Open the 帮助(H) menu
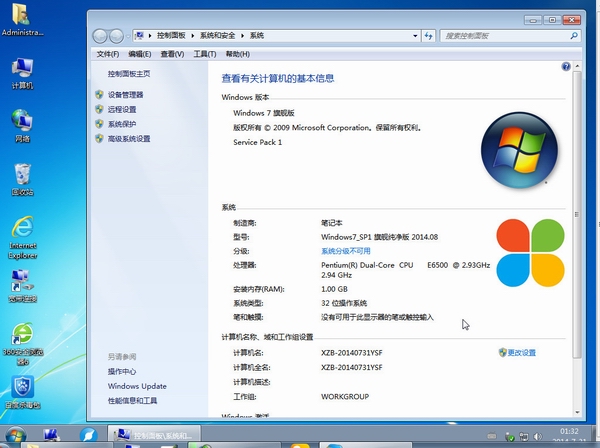This screenshot has width=600, height=448. (238, 54)
